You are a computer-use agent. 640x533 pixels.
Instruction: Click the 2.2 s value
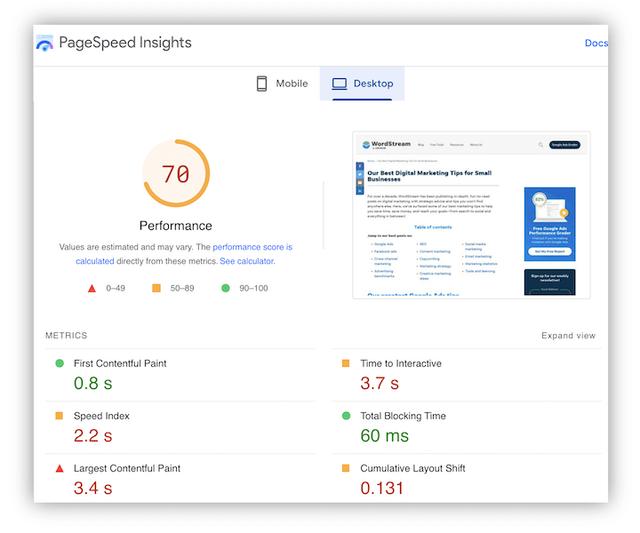pos(93,436)
